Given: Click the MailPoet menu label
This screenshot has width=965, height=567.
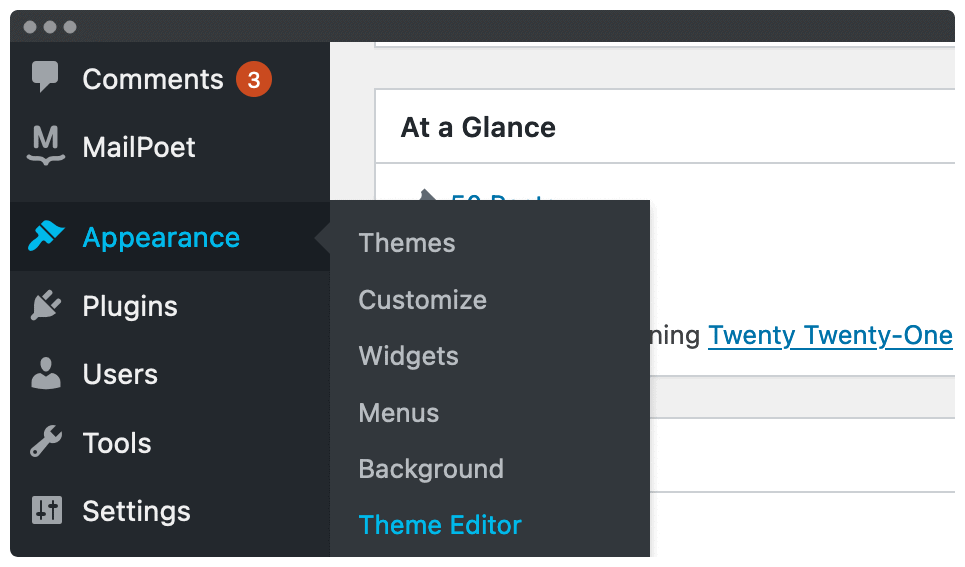Looking at the screenshot, I should coord(138,147).
